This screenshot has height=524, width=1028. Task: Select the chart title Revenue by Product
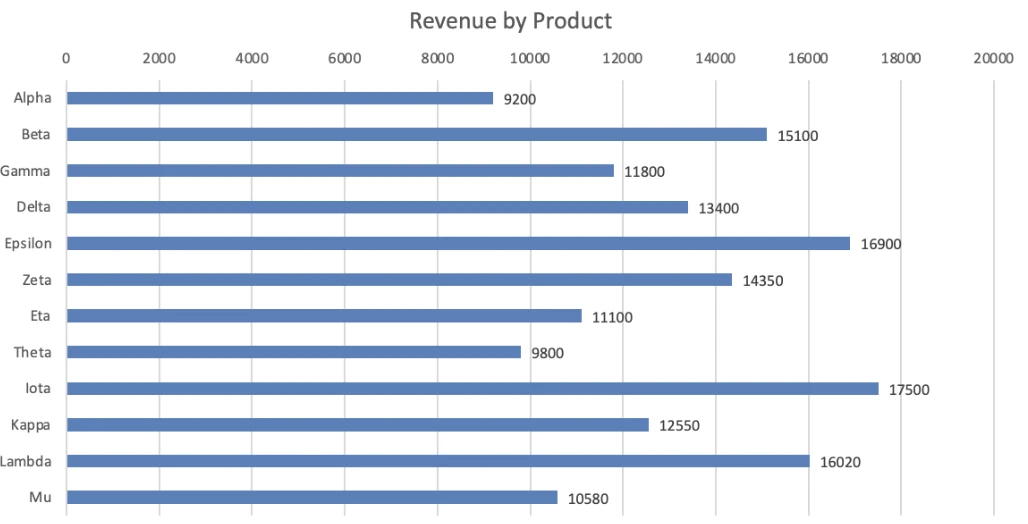pyautogui.click(x=510, y=20)
